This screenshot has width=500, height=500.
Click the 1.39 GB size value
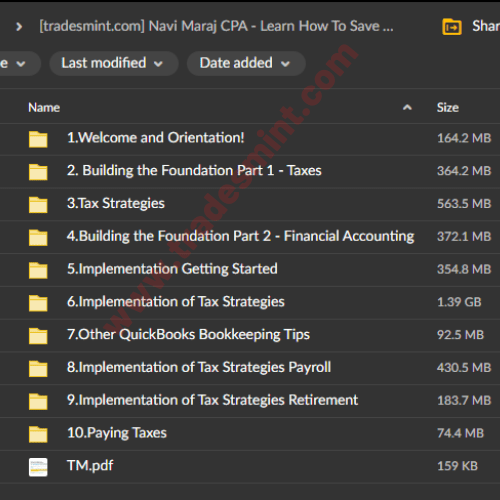(459, 302)
